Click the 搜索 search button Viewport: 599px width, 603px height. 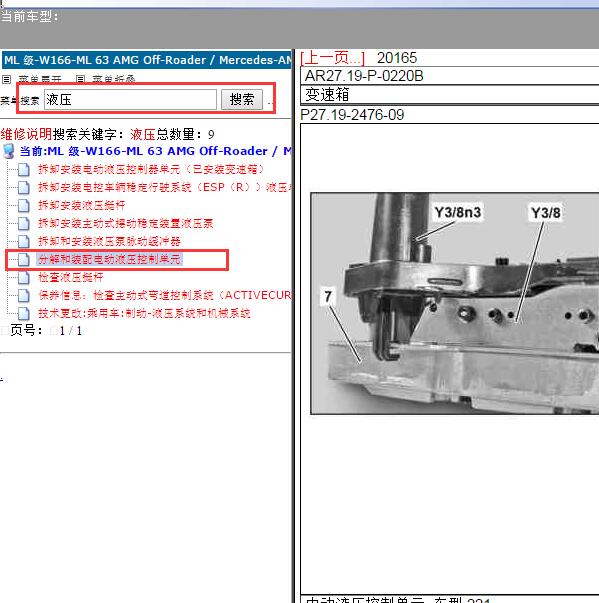(x=242, y=100)
